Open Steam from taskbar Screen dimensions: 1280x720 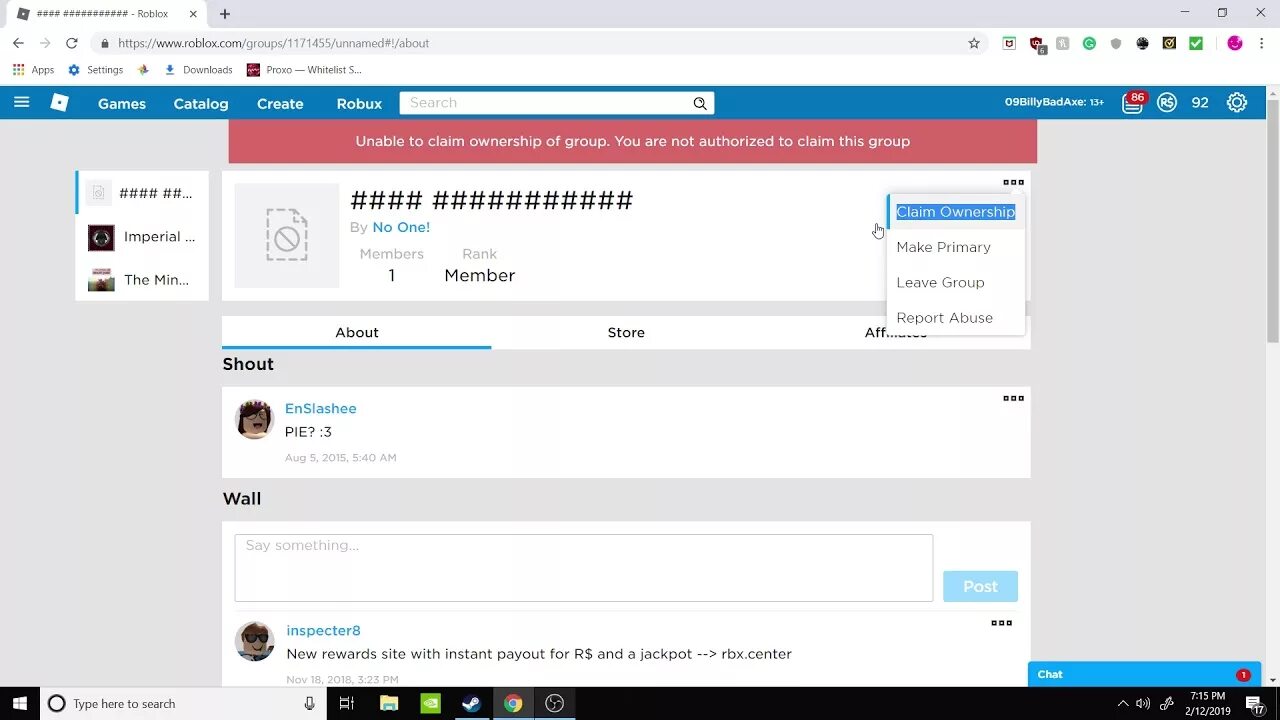pos(471,703)
